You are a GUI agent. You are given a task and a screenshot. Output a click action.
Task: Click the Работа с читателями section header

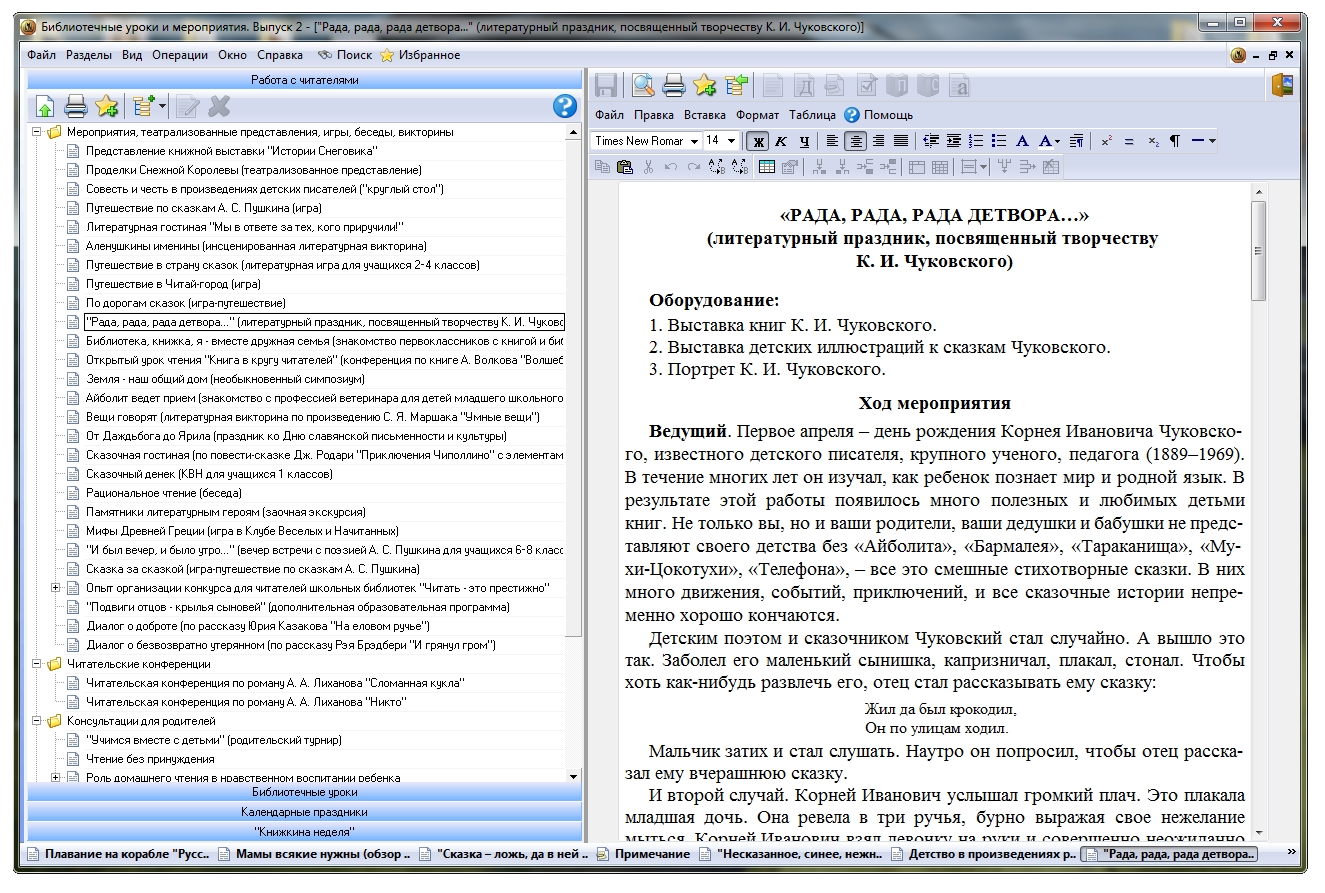[x=304, y=80]
